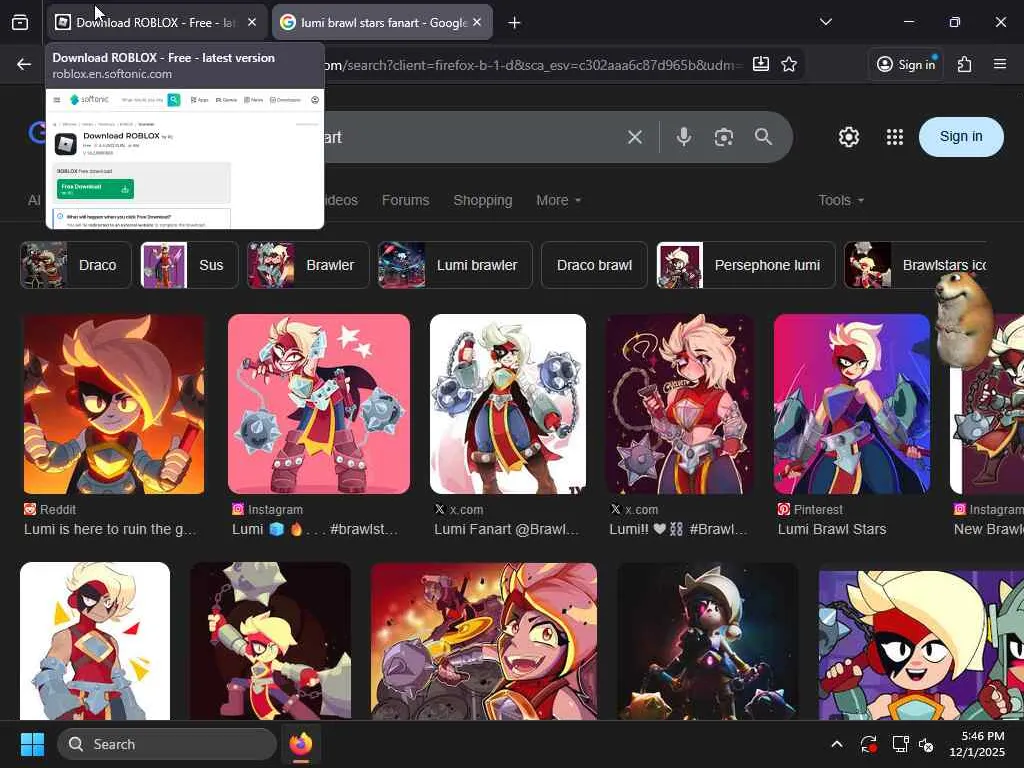Screen dimensions: 1024x768
Task: Select the Sus suggestion chip
Action: [x=189, y=265]
